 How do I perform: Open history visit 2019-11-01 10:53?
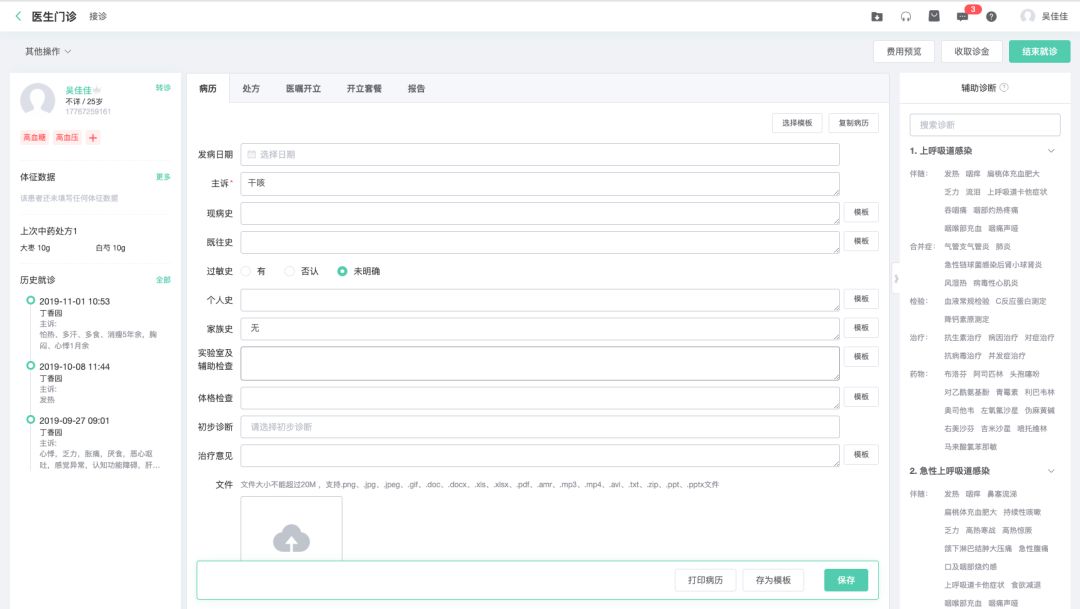74,302
